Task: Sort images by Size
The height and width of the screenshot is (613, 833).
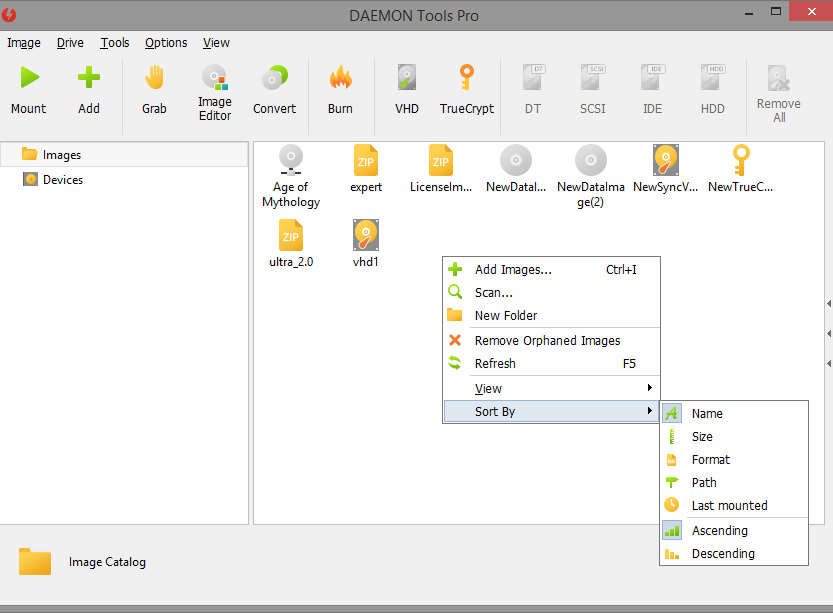Action: 734,437
